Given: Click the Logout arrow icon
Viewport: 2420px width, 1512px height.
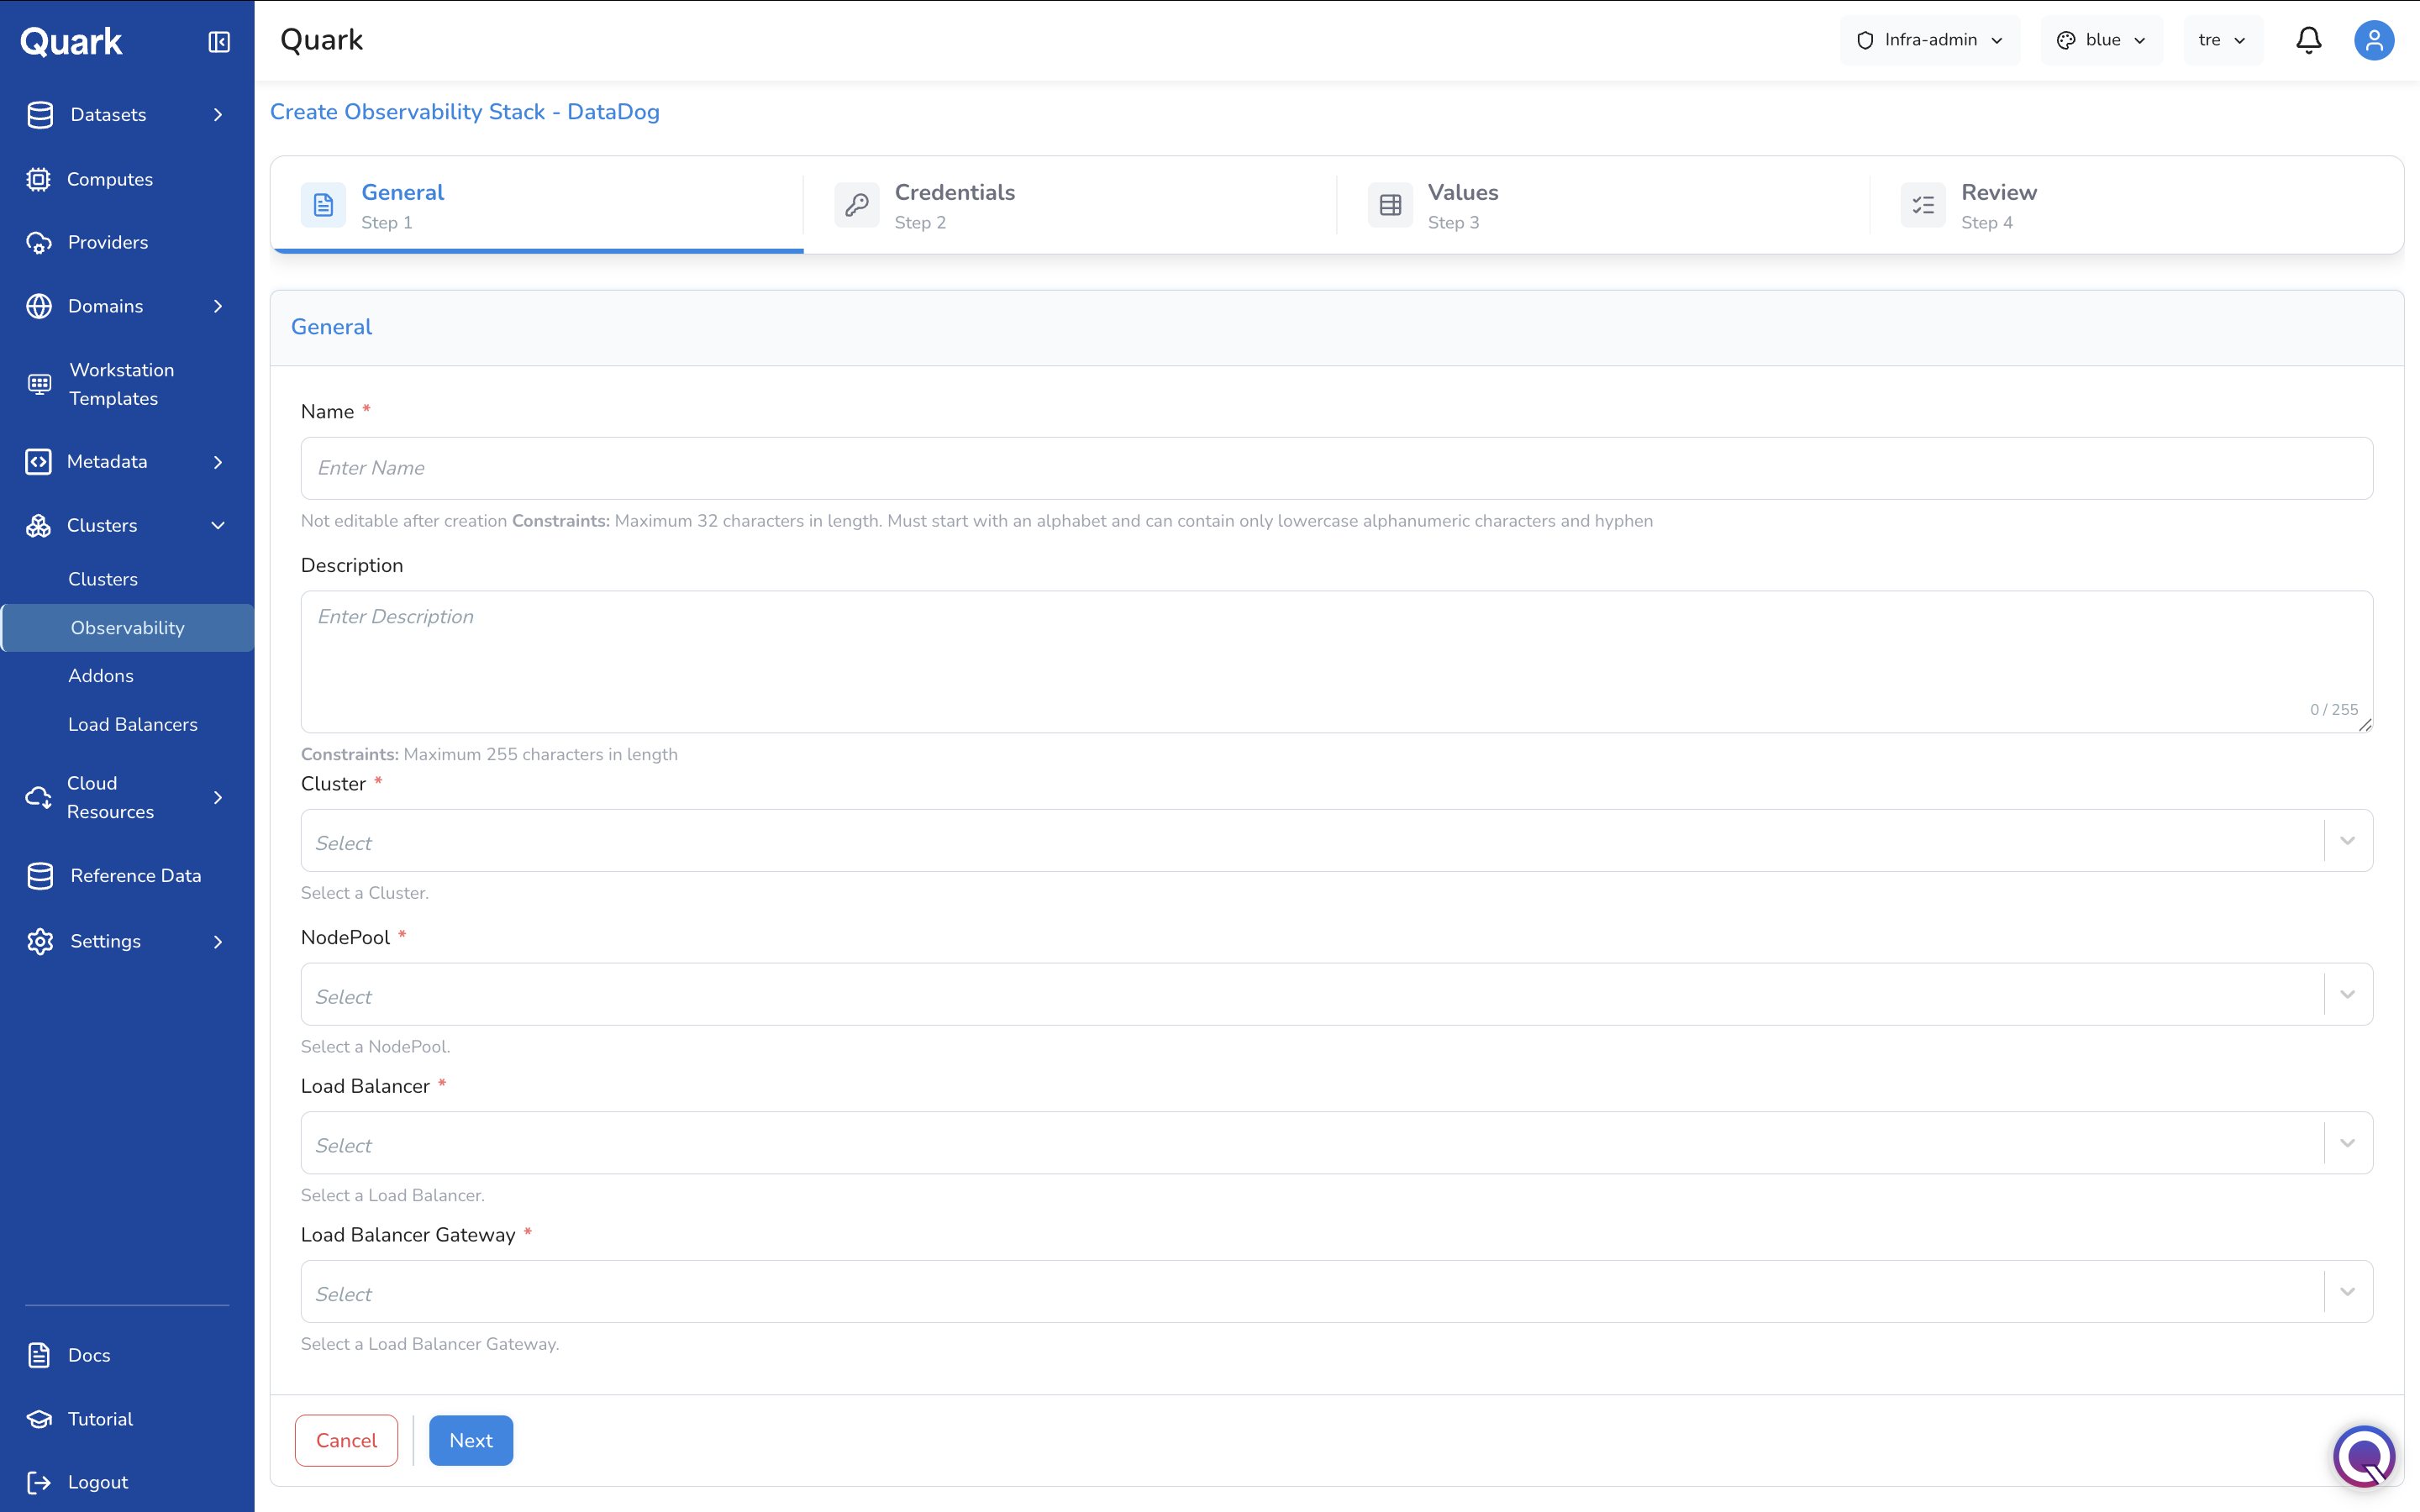Looking at the screenshot, I should [x=39, y=1482].
